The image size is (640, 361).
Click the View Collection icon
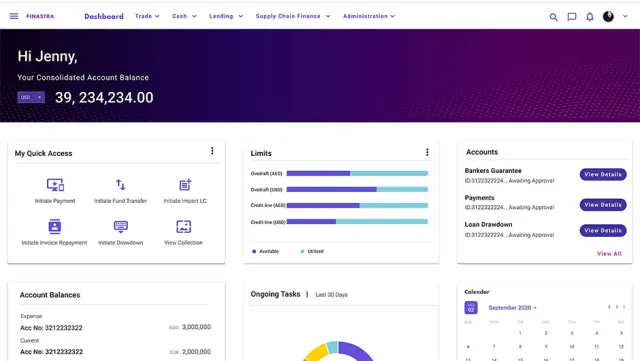click(x=184, y=226)
